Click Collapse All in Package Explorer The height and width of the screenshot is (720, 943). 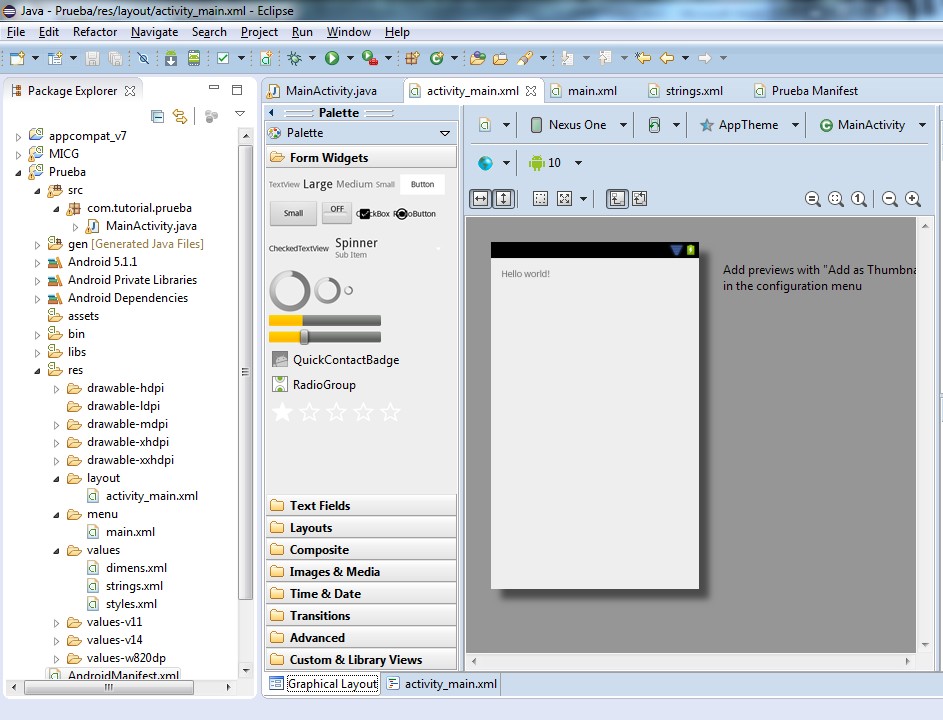[158, 116]
